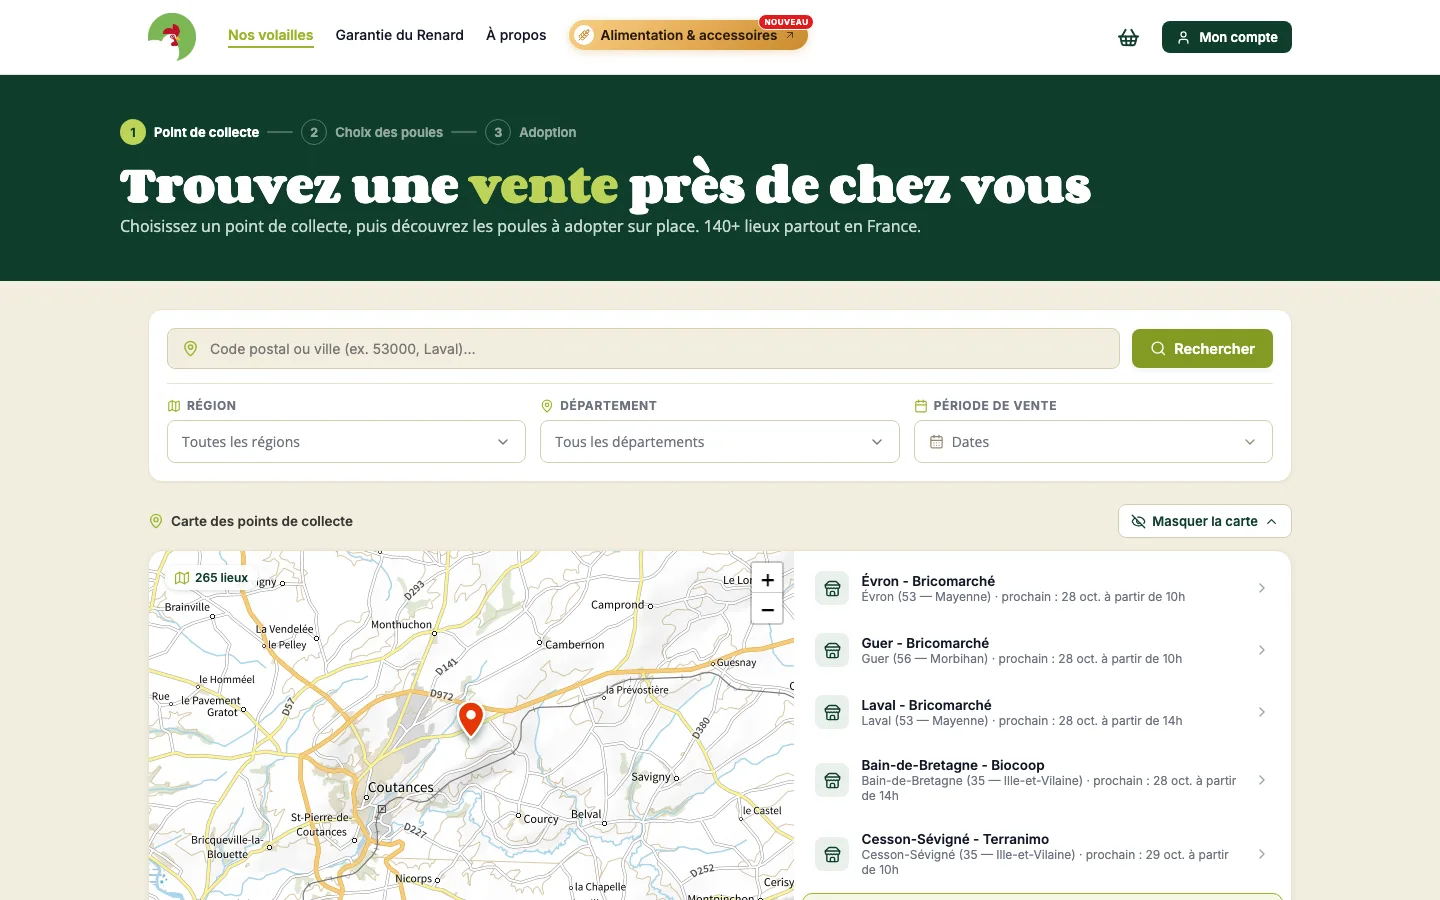The height and width of the screenshot is (900, 1440).
Task: Select Évron - Bricomarché collection point
Action: point(1042,589)
